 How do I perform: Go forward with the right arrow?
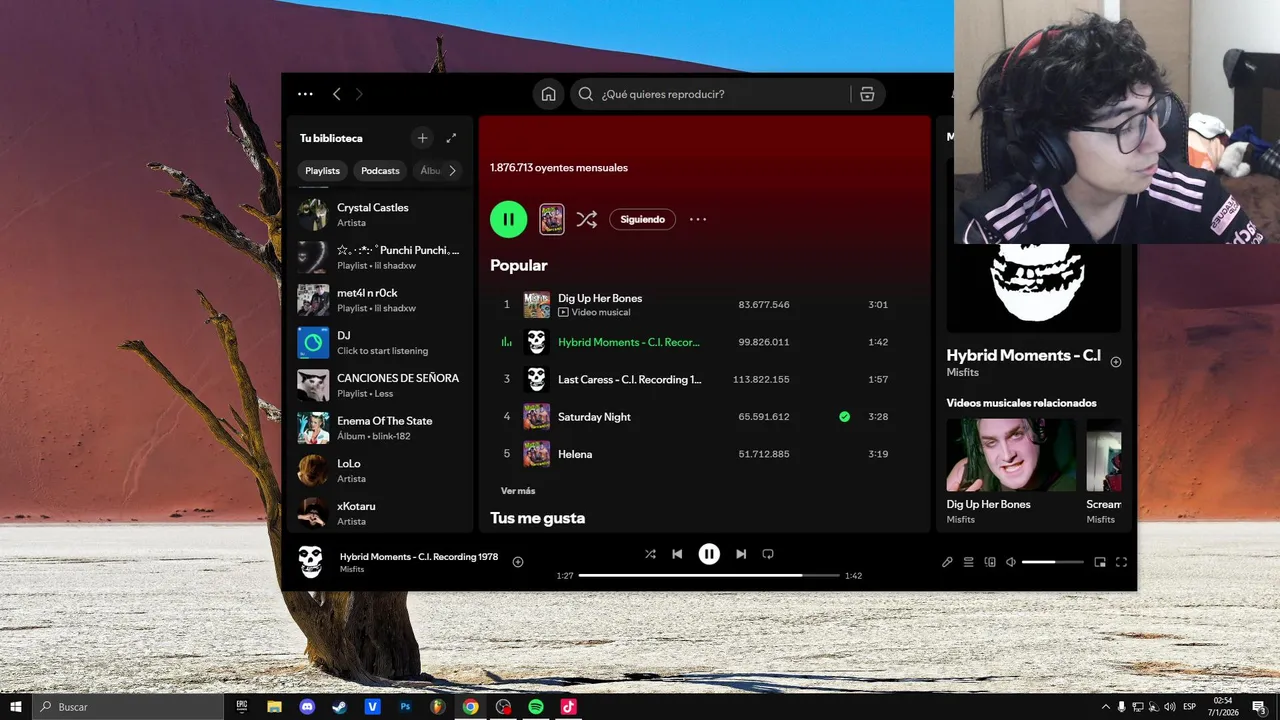click(359, 94)
